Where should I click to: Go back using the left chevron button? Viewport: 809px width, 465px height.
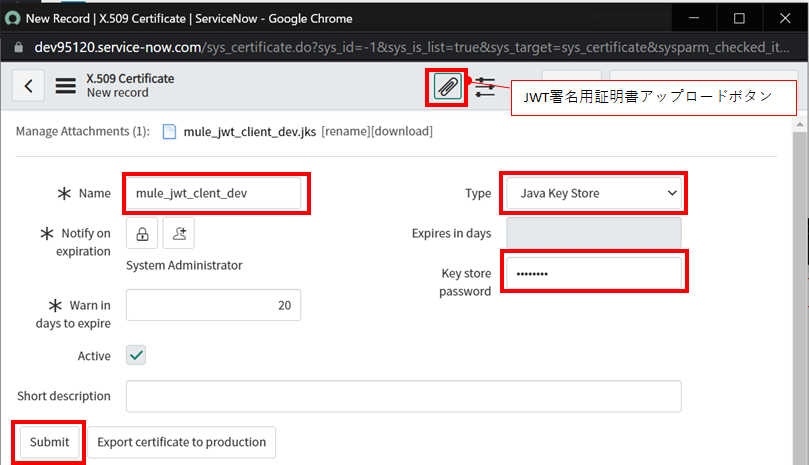pyautogui.click(x=28, y=86)
